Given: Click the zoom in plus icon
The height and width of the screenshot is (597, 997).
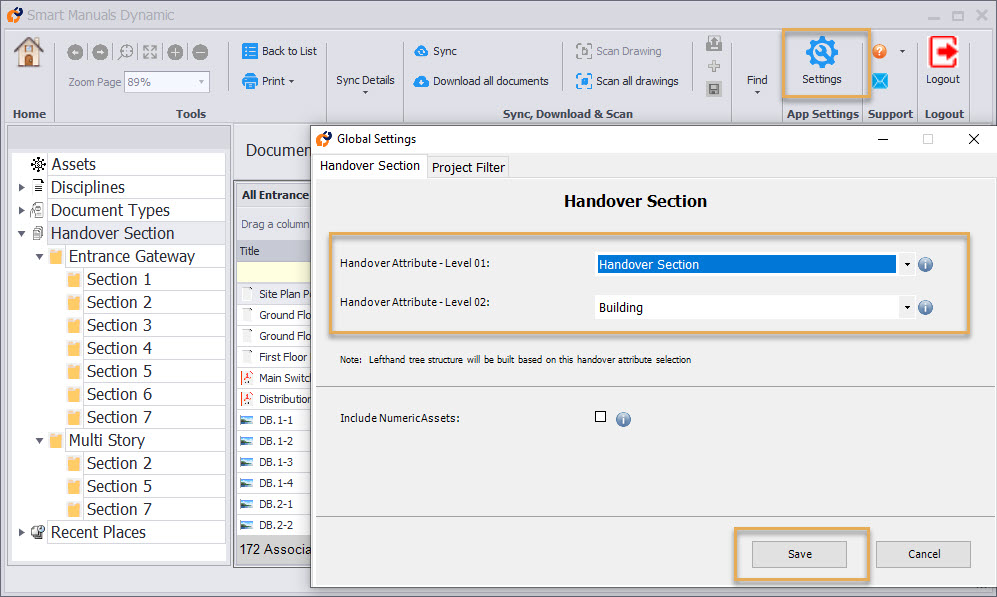Looking at the screenshot, I should pos(175,52).
